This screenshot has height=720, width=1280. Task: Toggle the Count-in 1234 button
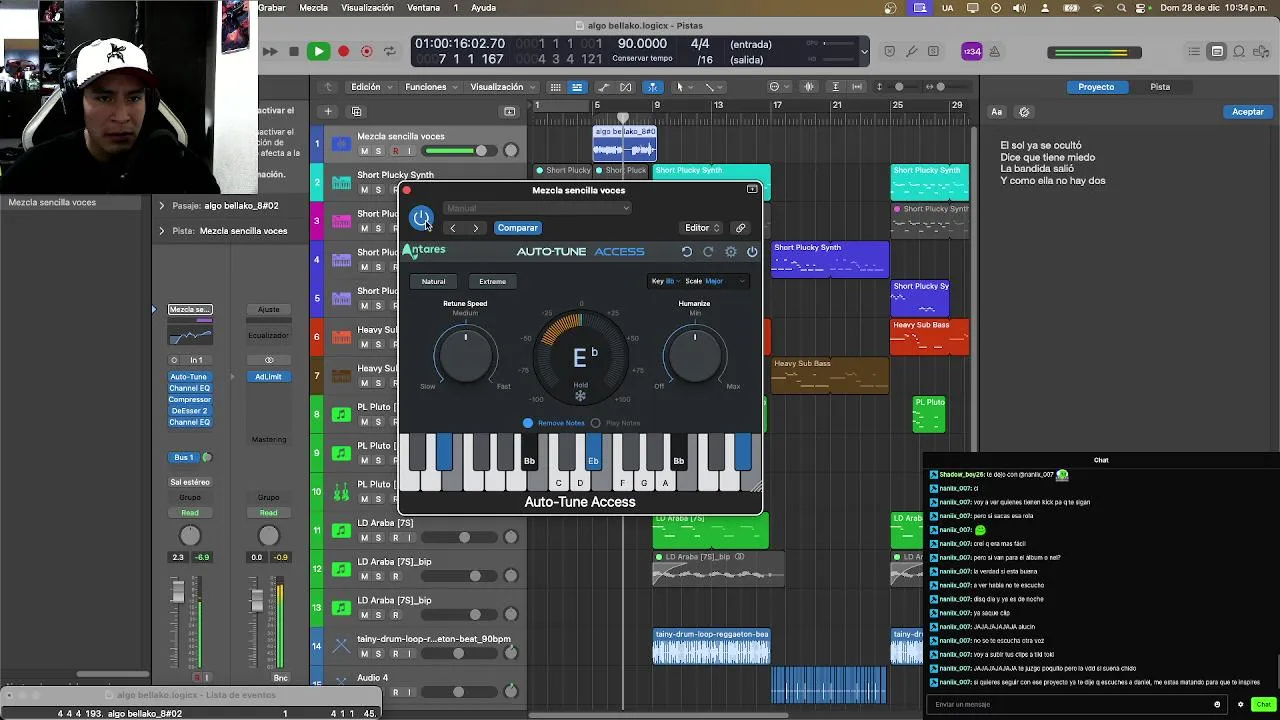coord(972,51)
